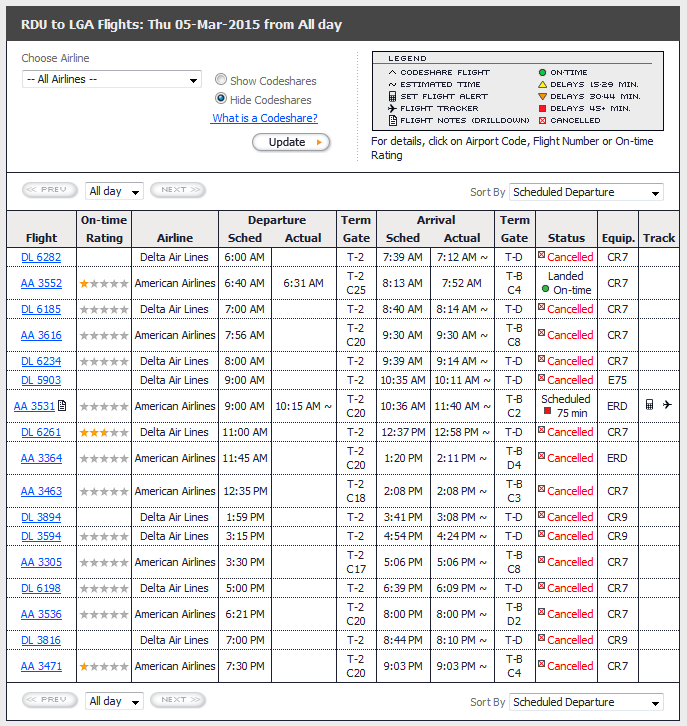Open bottom Sort By dropdown
Screen dimensions: 687x726
[586, 702]
